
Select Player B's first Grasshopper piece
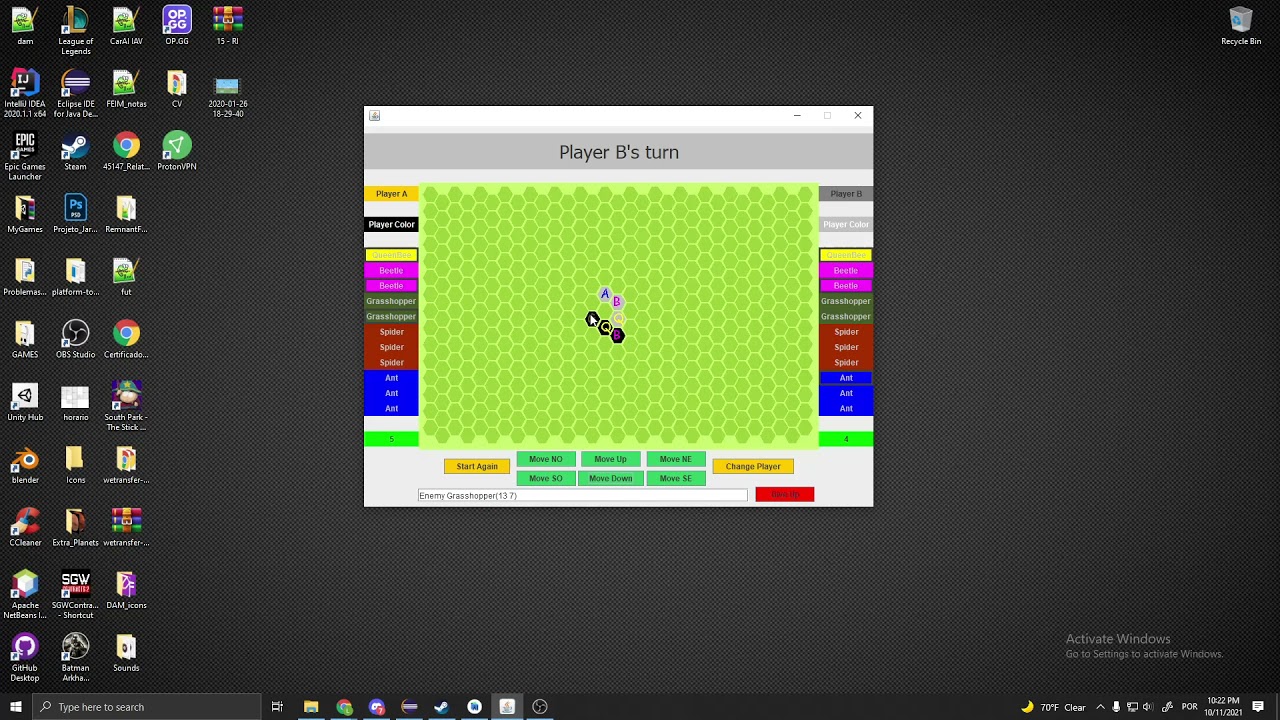[x=846, y=301]
